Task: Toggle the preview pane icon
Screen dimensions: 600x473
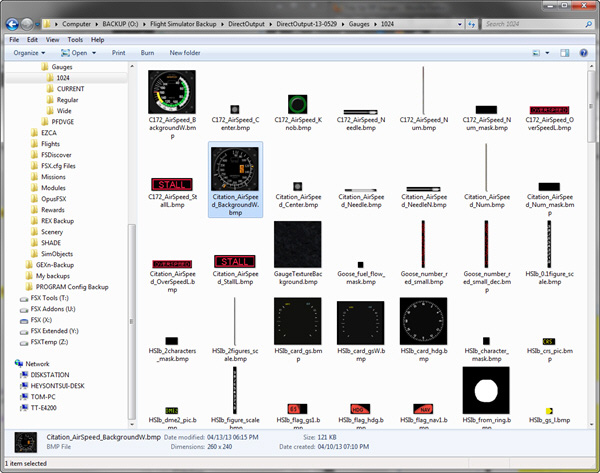Action: coord(564,53)
